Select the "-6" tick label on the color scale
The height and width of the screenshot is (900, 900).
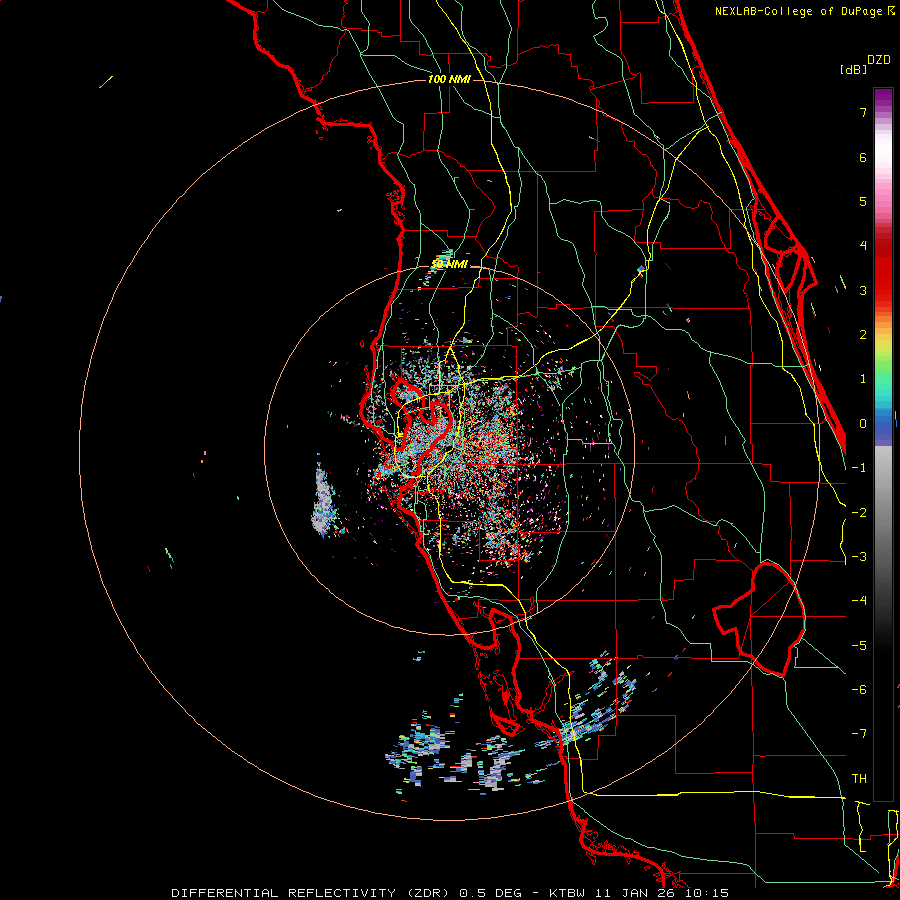click(859, 690)
